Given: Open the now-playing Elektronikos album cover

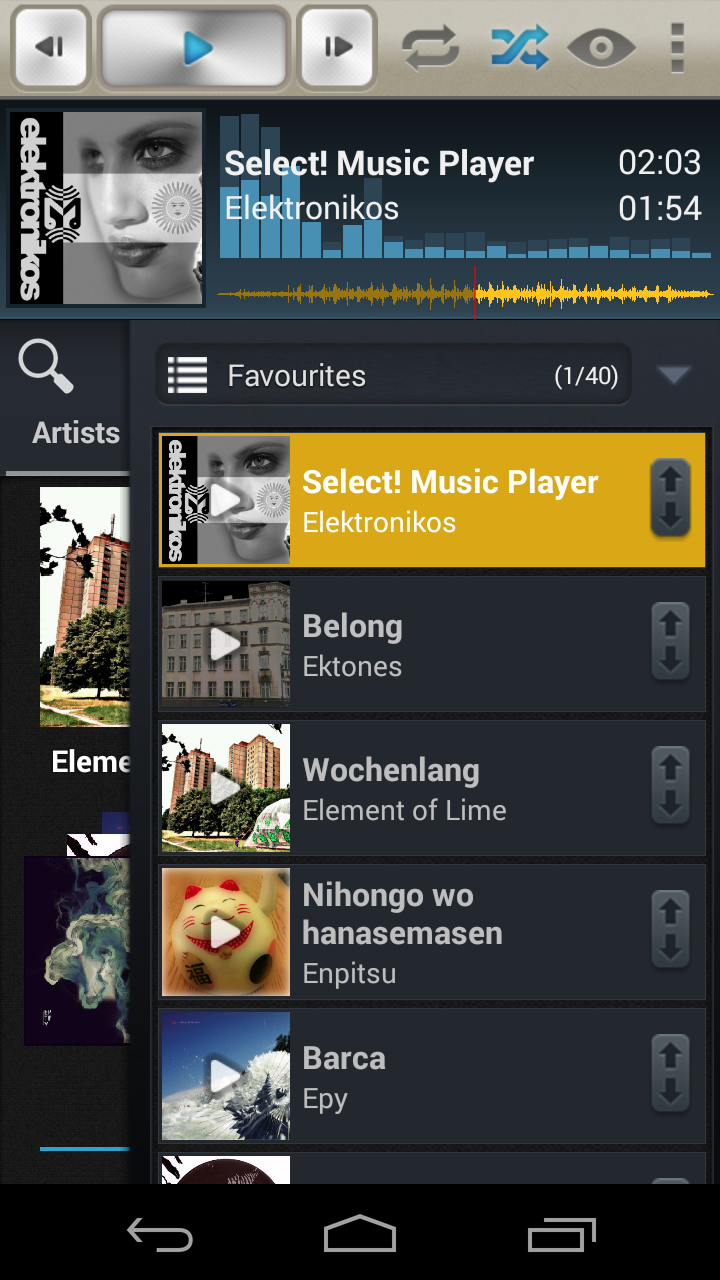Looking at the screenshot, I should (106, 208).
